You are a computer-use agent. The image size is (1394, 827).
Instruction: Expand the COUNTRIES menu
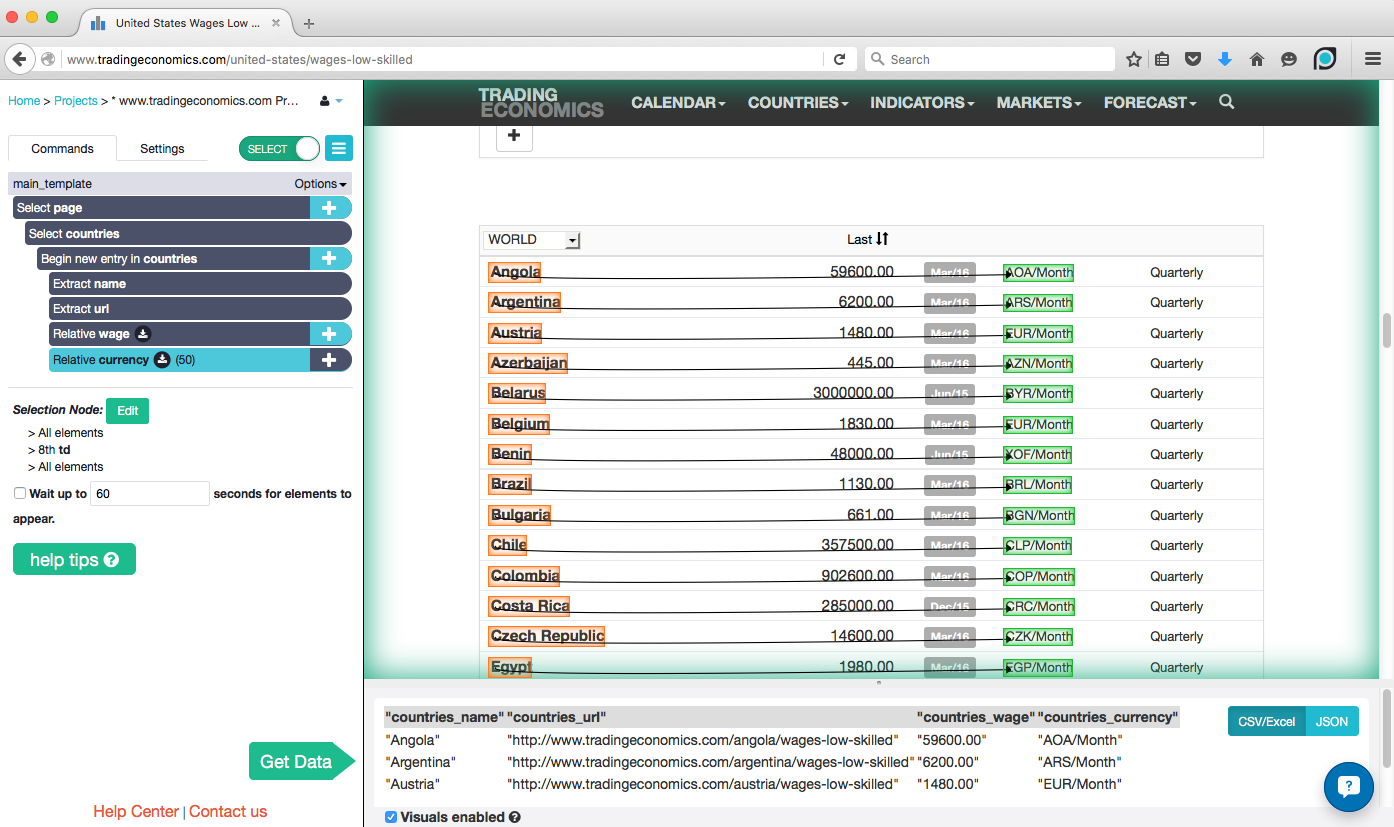798,102
